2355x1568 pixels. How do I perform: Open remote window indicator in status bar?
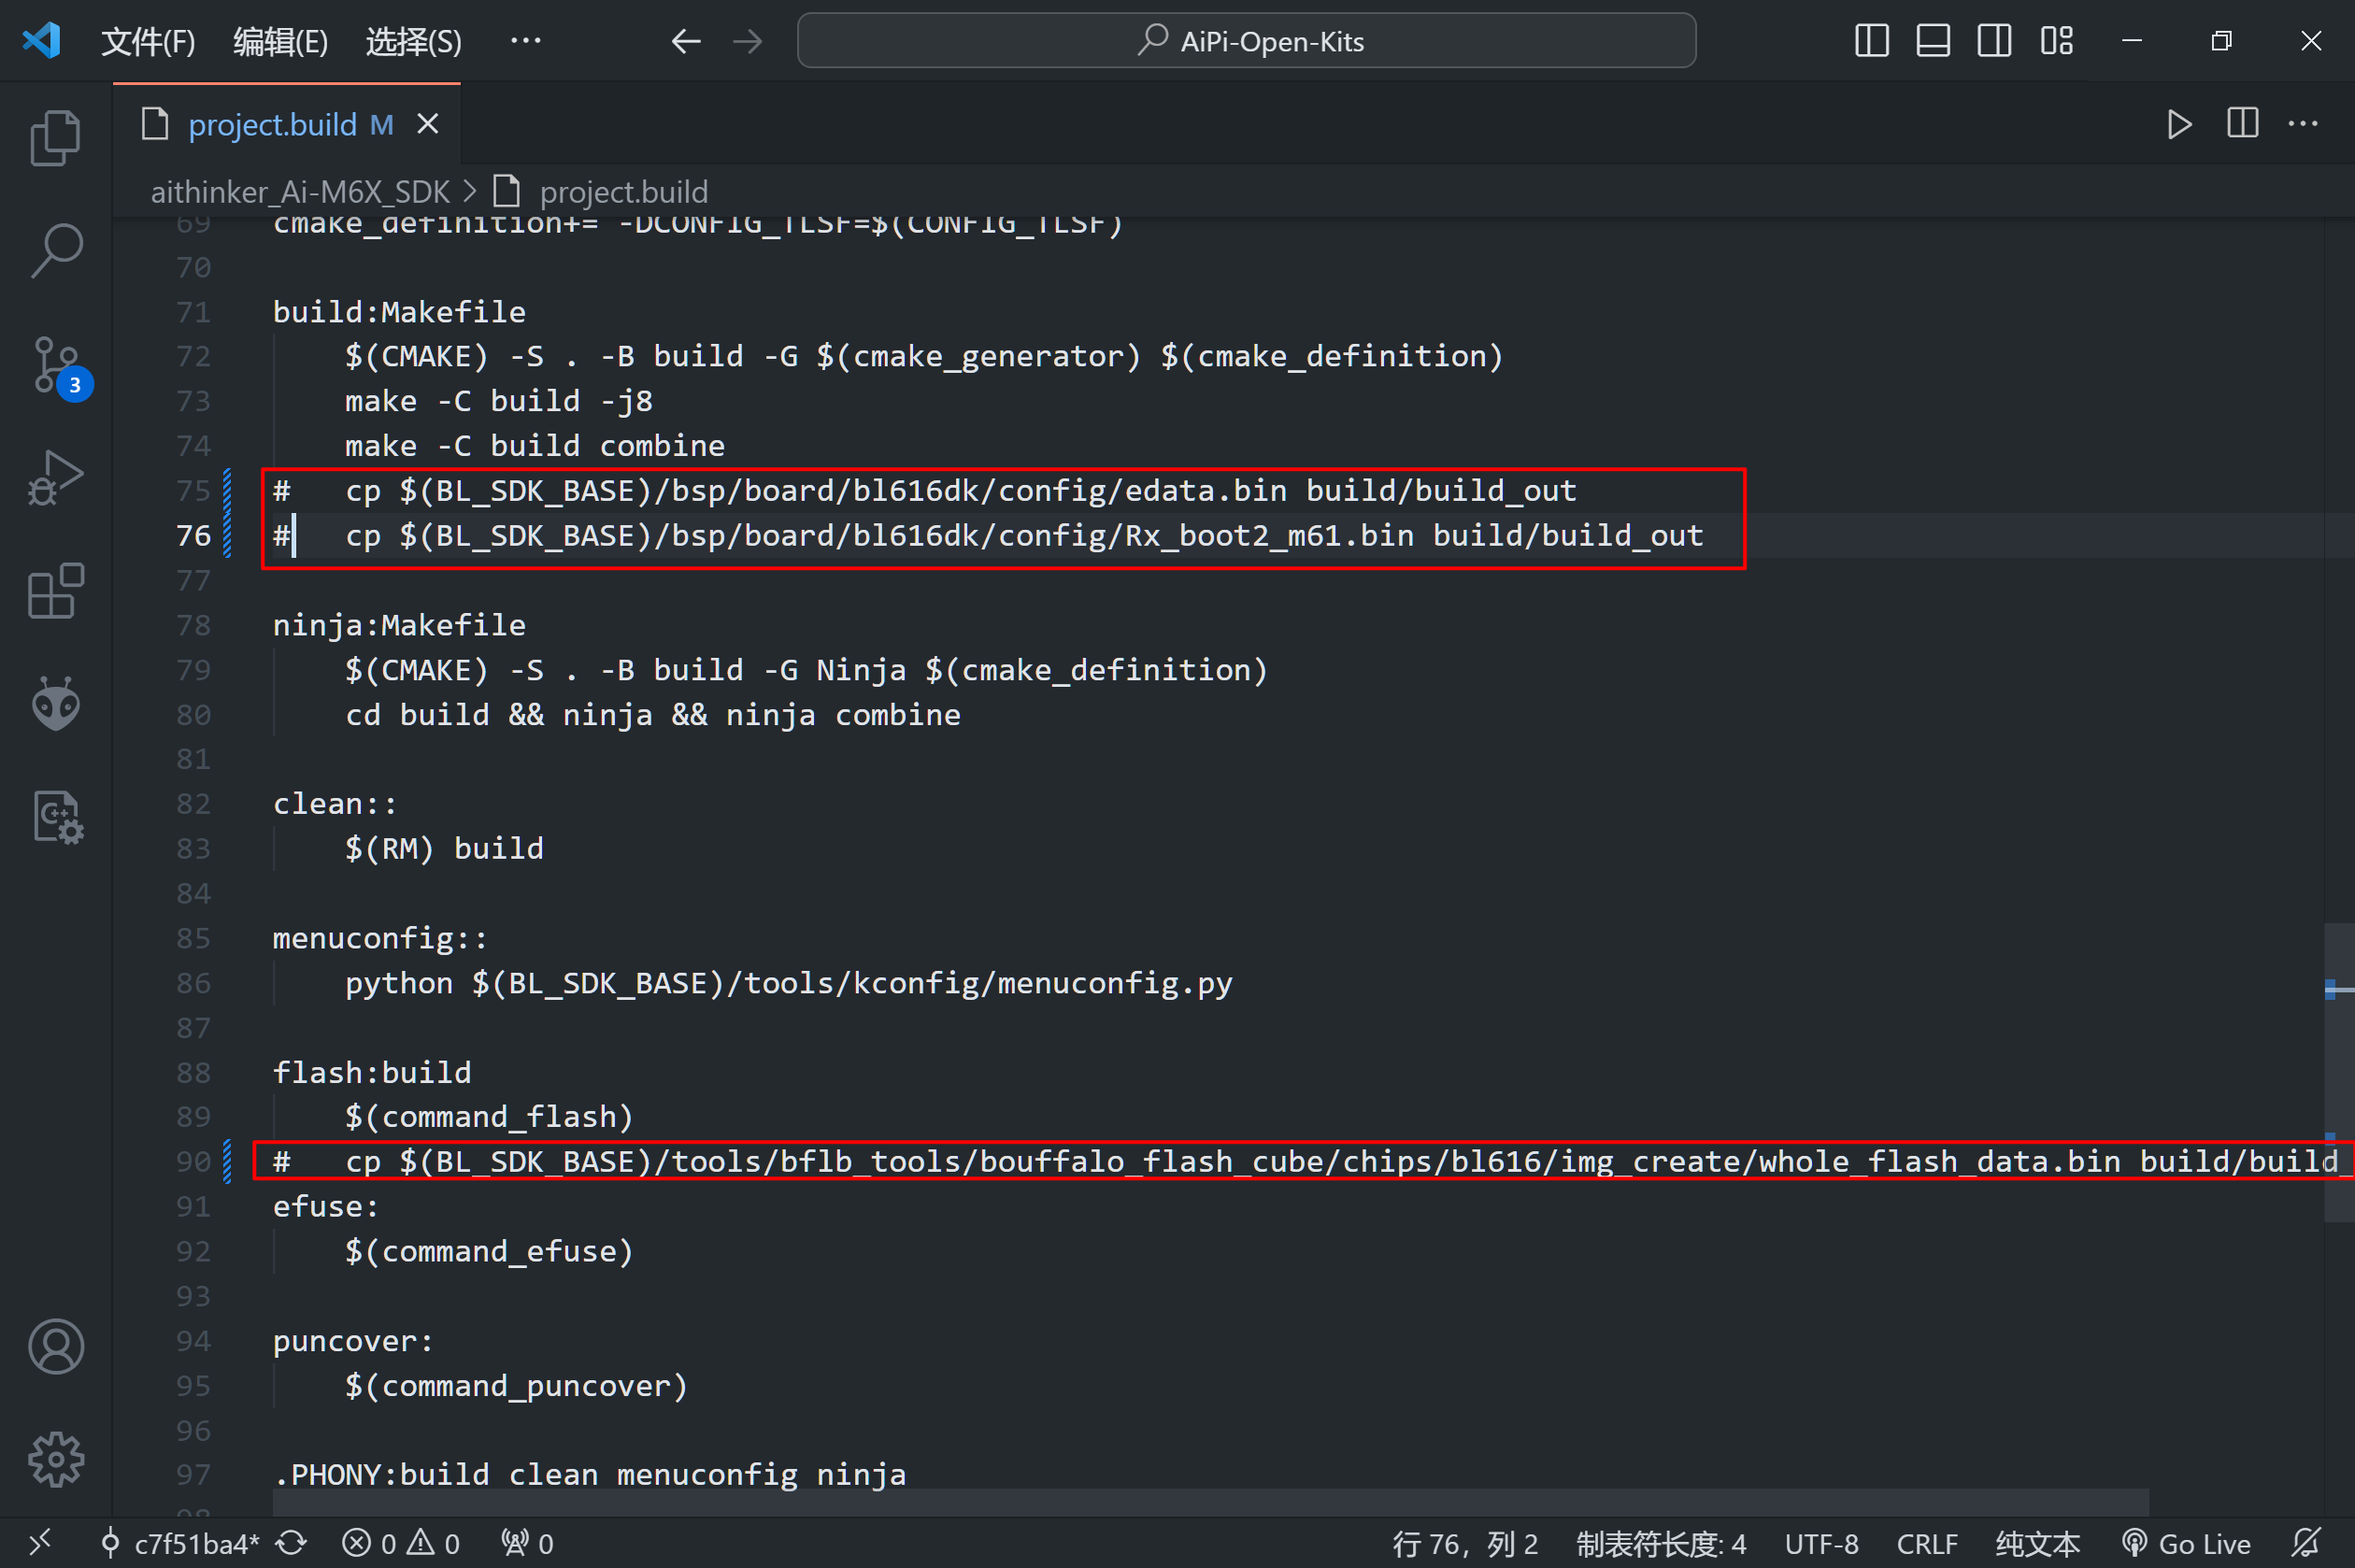click(40, 1543)
